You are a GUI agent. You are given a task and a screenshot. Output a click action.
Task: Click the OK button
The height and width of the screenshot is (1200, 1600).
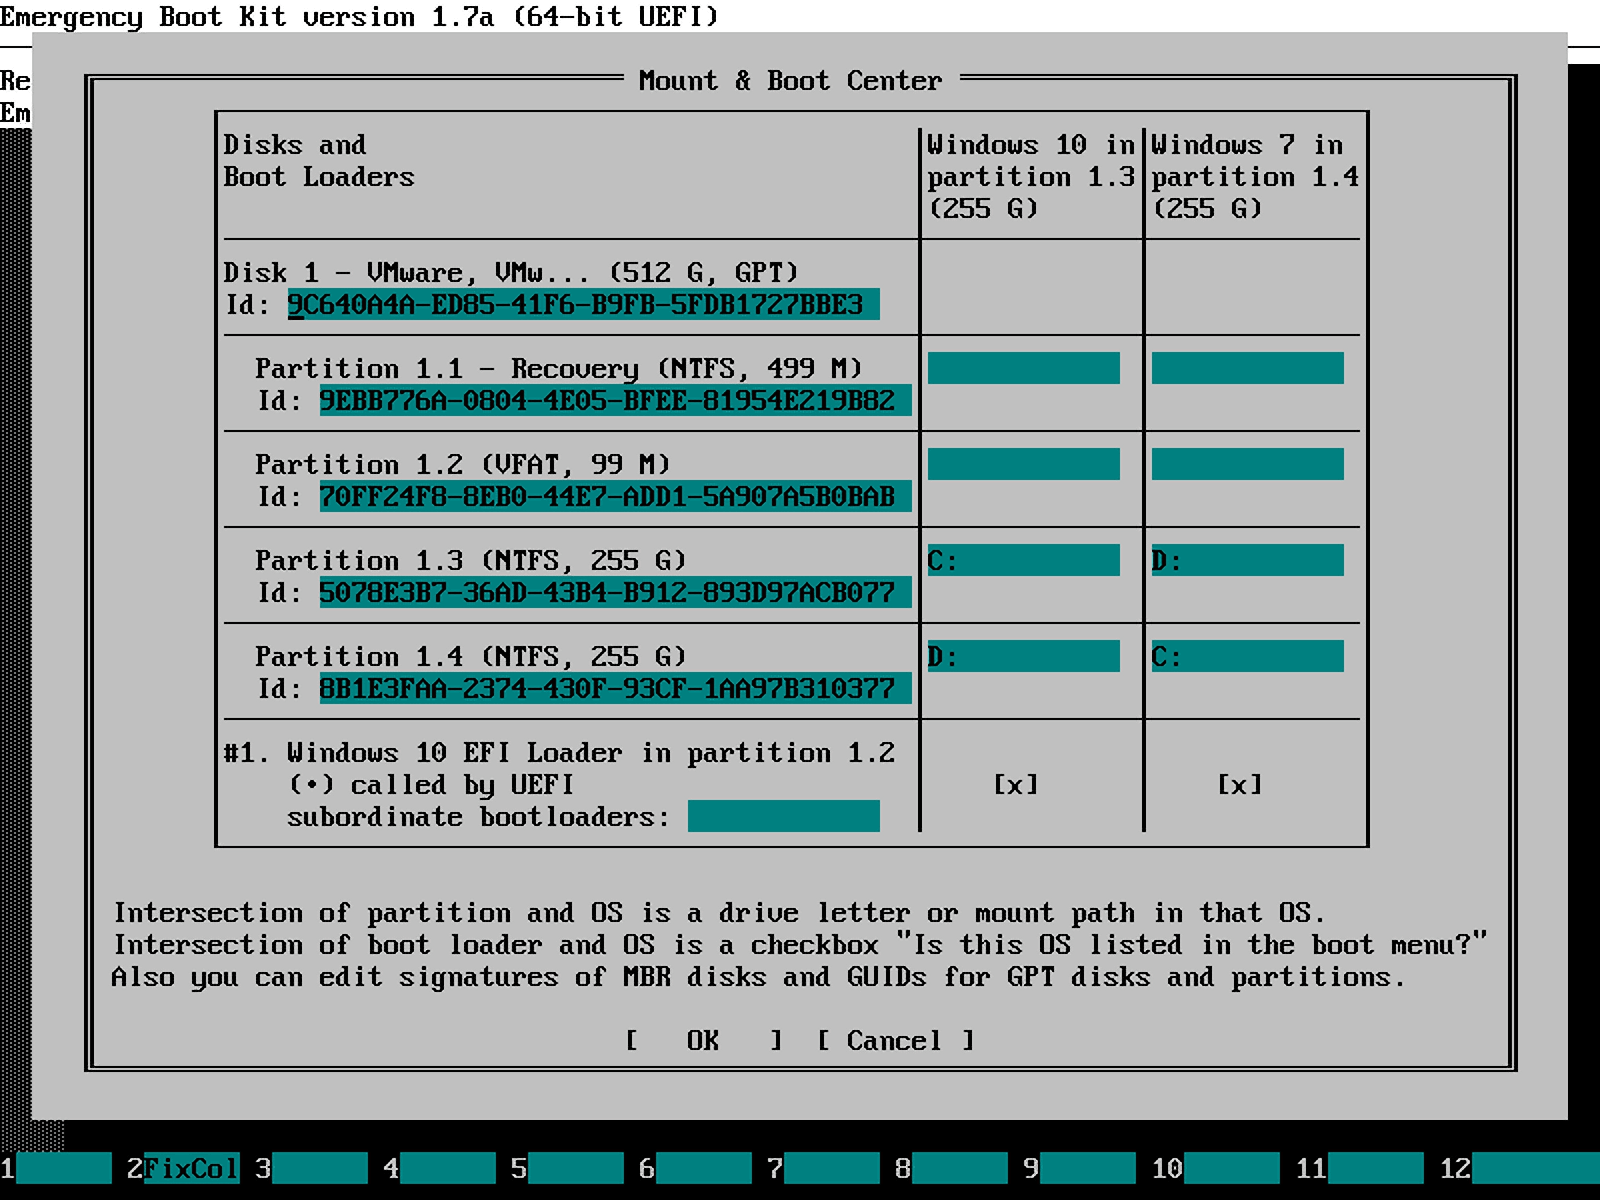[x=703, y=1041]
